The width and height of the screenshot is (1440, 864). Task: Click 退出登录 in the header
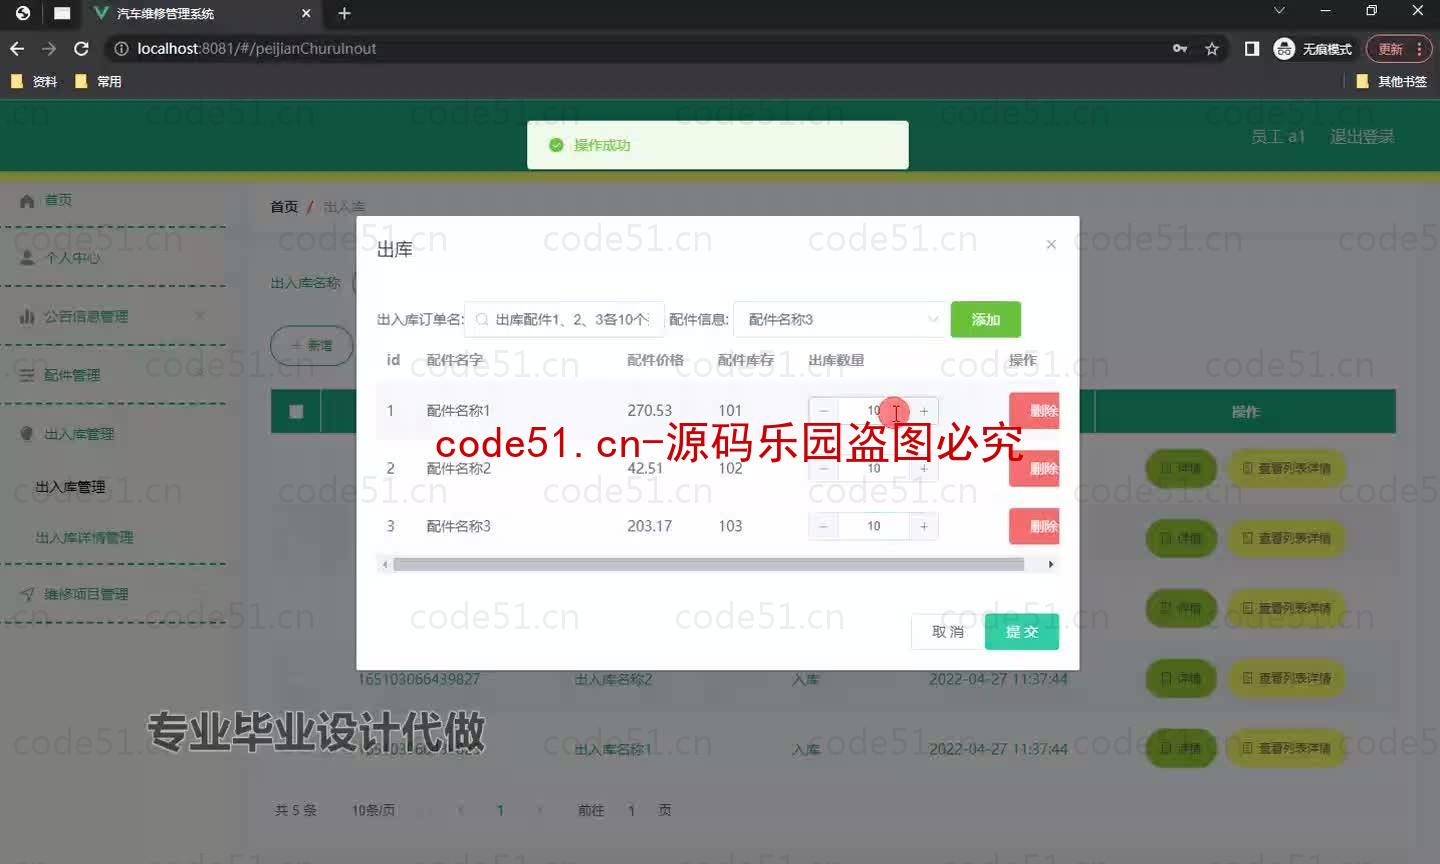[1362, 136]
